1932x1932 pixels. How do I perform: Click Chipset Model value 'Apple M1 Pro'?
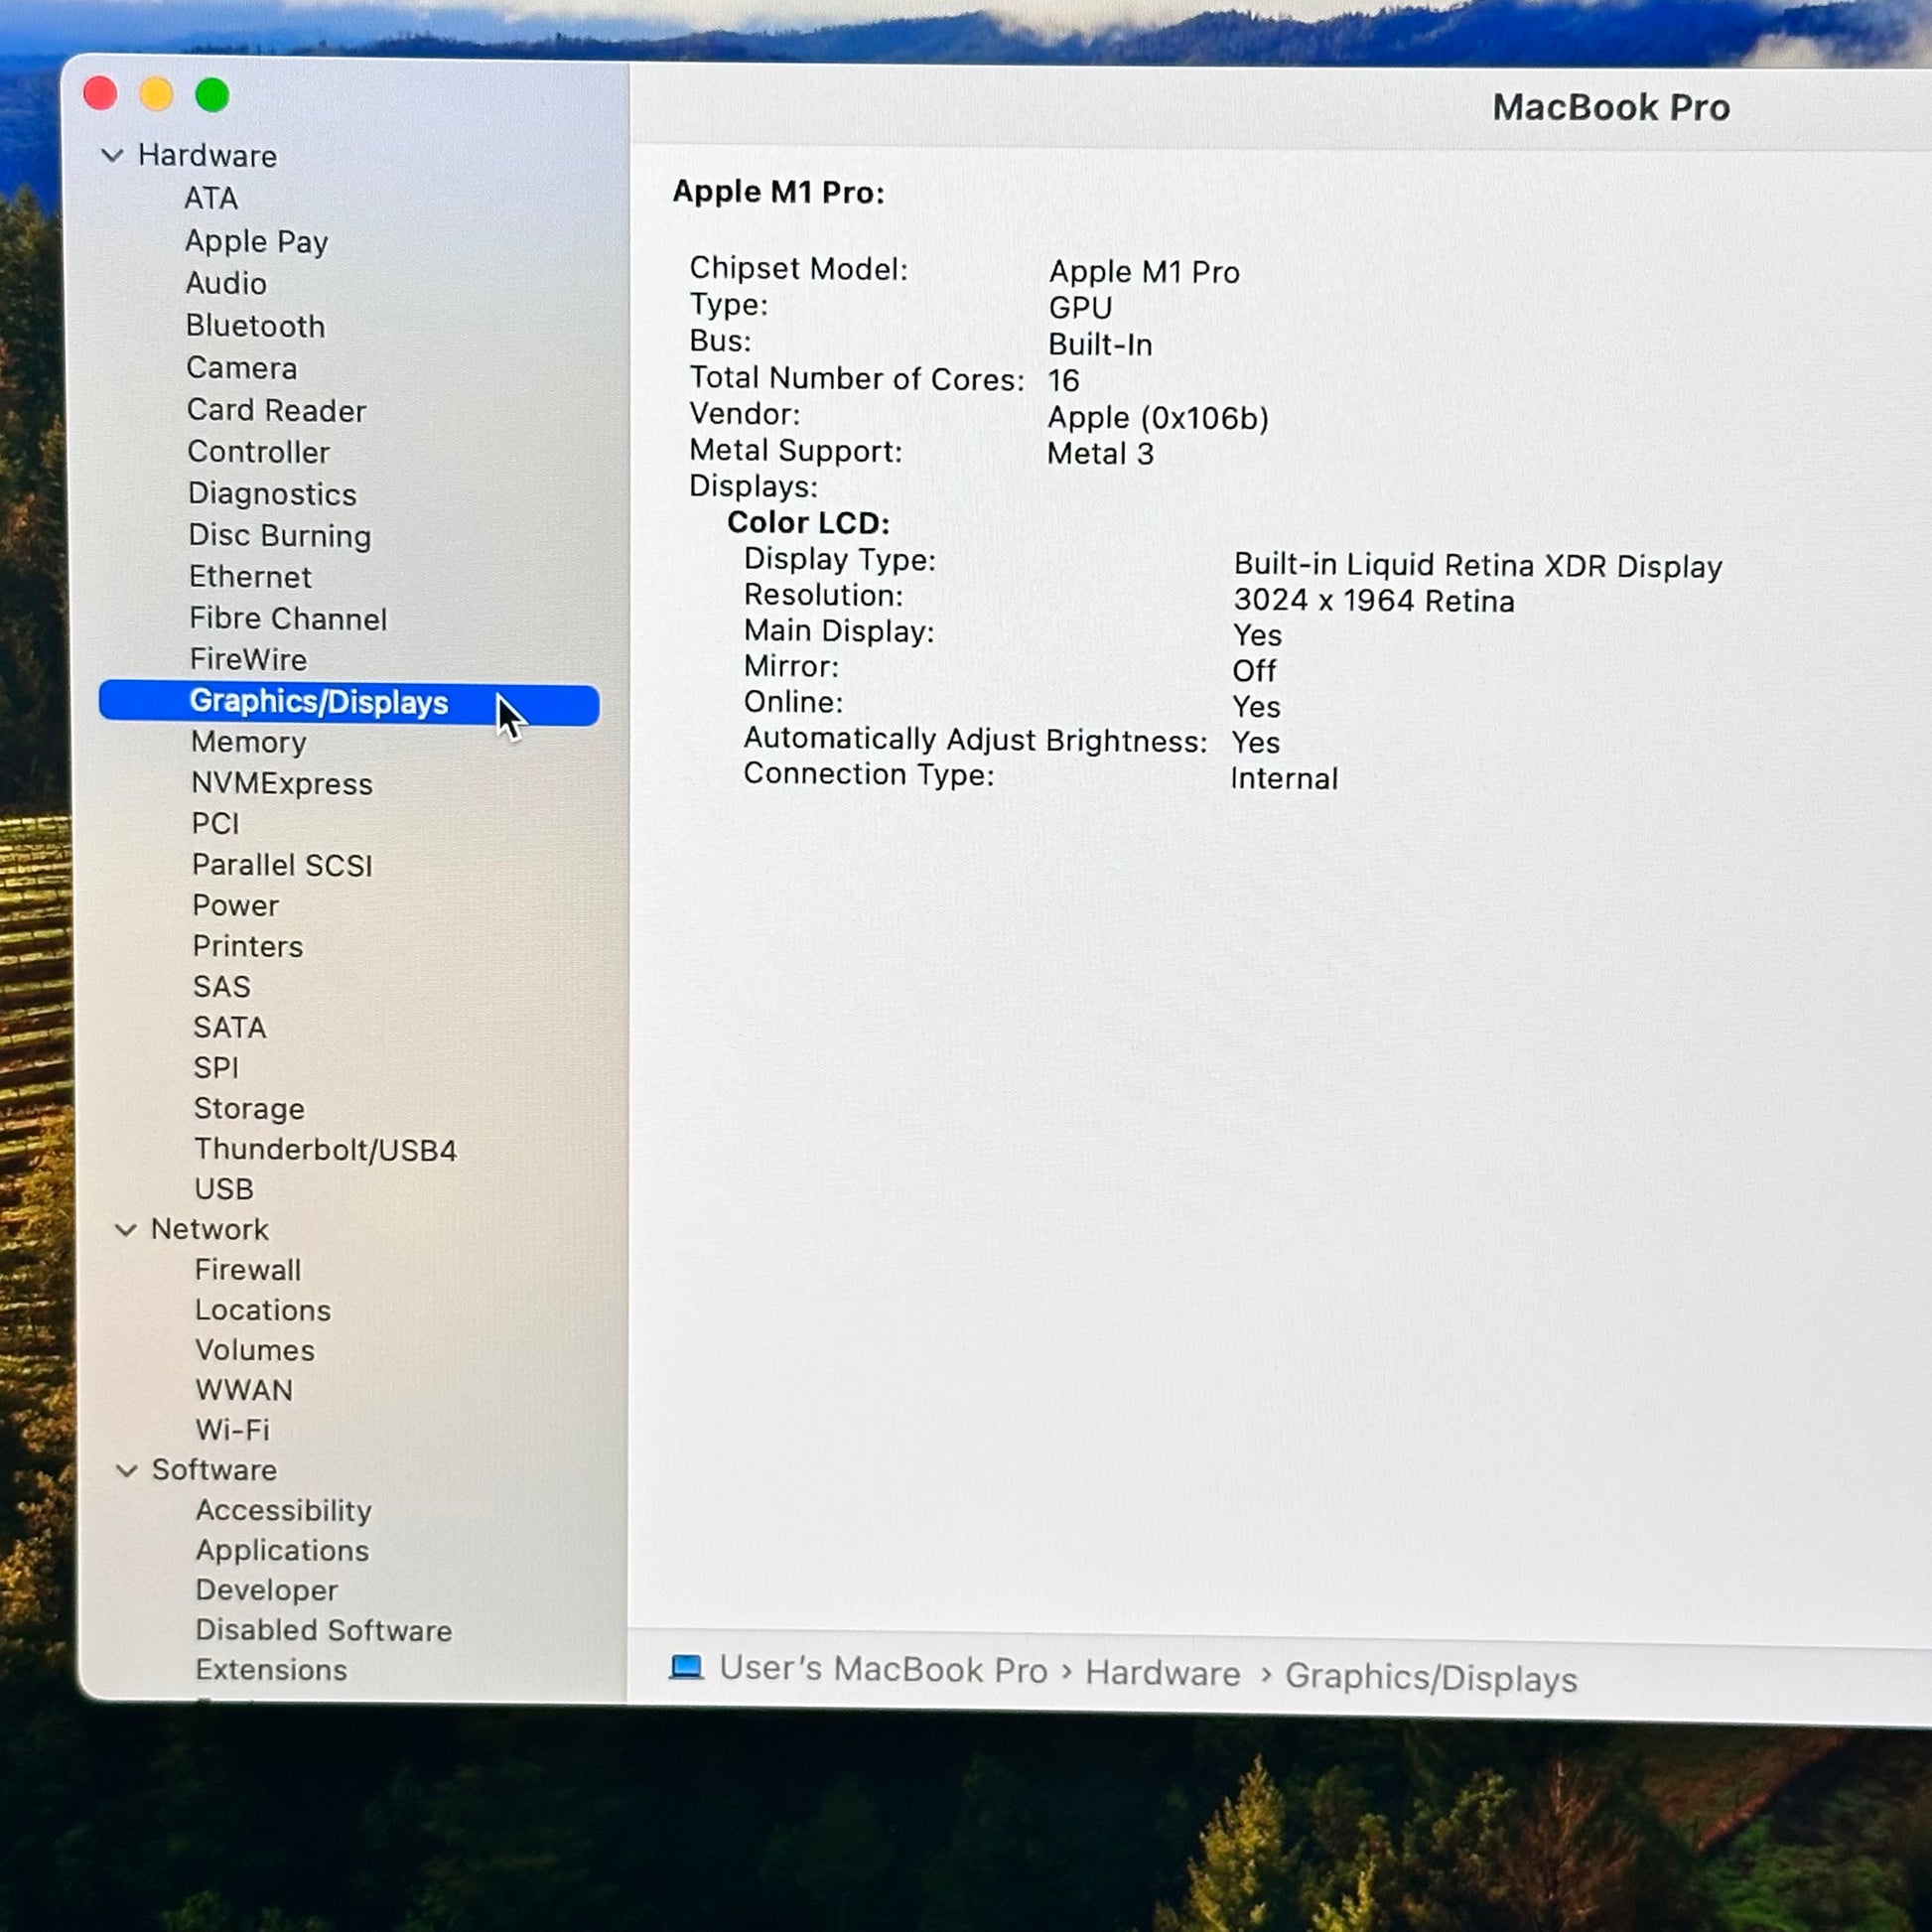[1144, 272]
